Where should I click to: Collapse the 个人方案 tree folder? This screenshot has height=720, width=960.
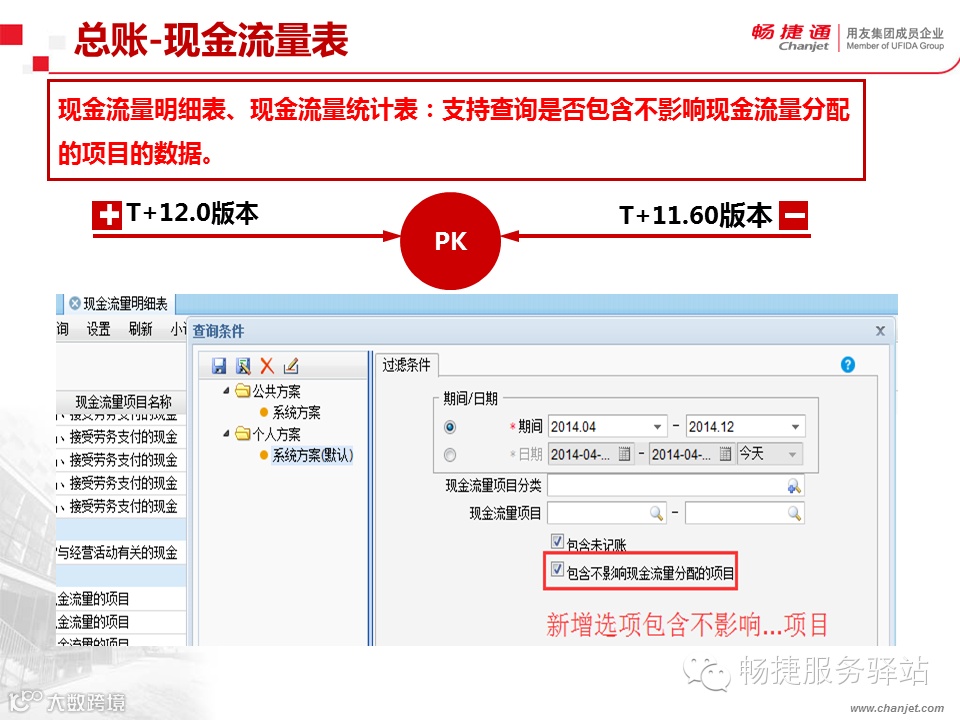227,433
